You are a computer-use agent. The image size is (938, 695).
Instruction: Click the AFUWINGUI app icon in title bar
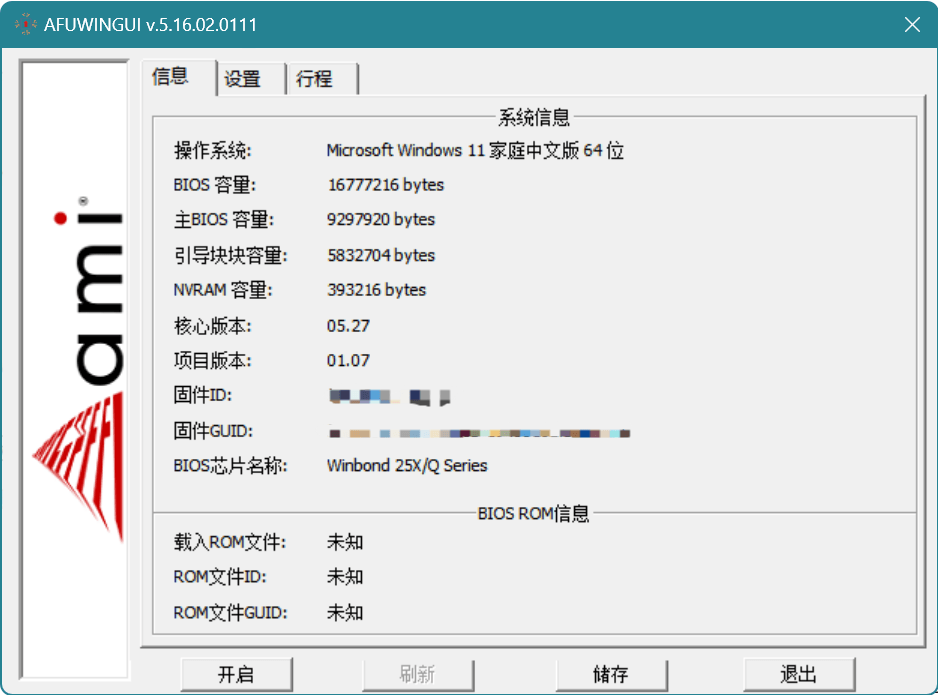(26, 24)
